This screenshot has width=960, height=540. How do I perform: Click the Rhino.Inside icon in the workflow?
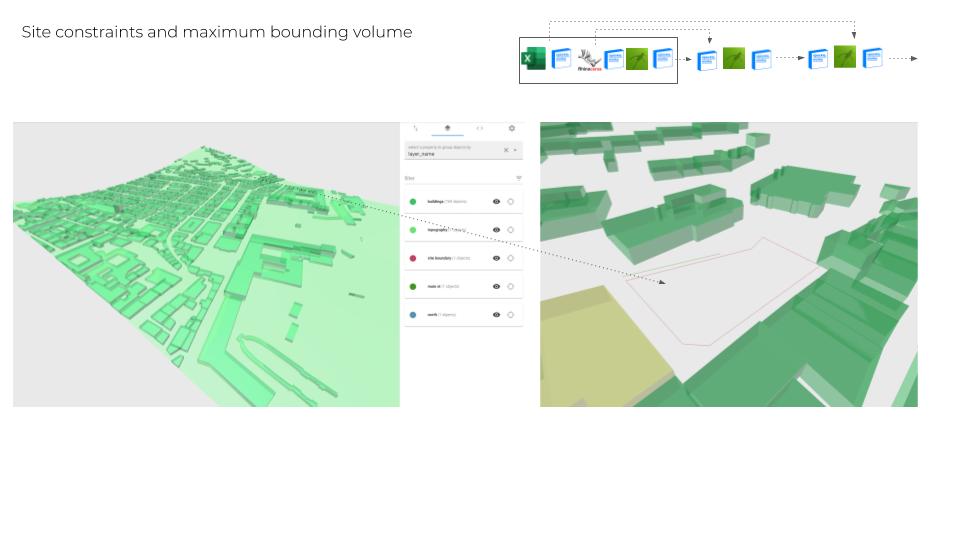point(588,60)
